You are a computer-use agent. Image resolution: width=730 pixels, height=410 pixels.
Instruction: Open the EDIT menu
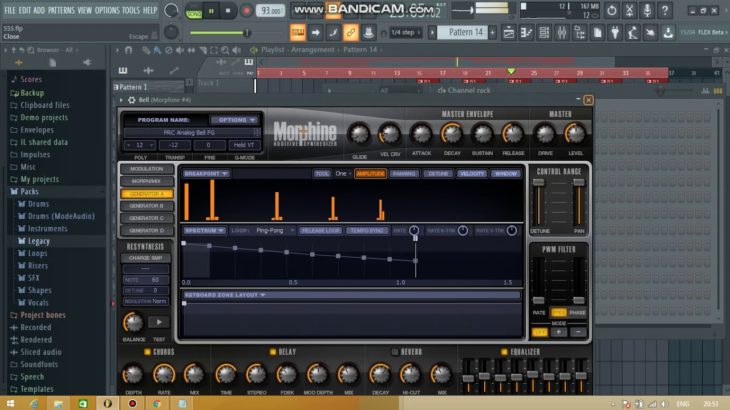coord(25,10)
